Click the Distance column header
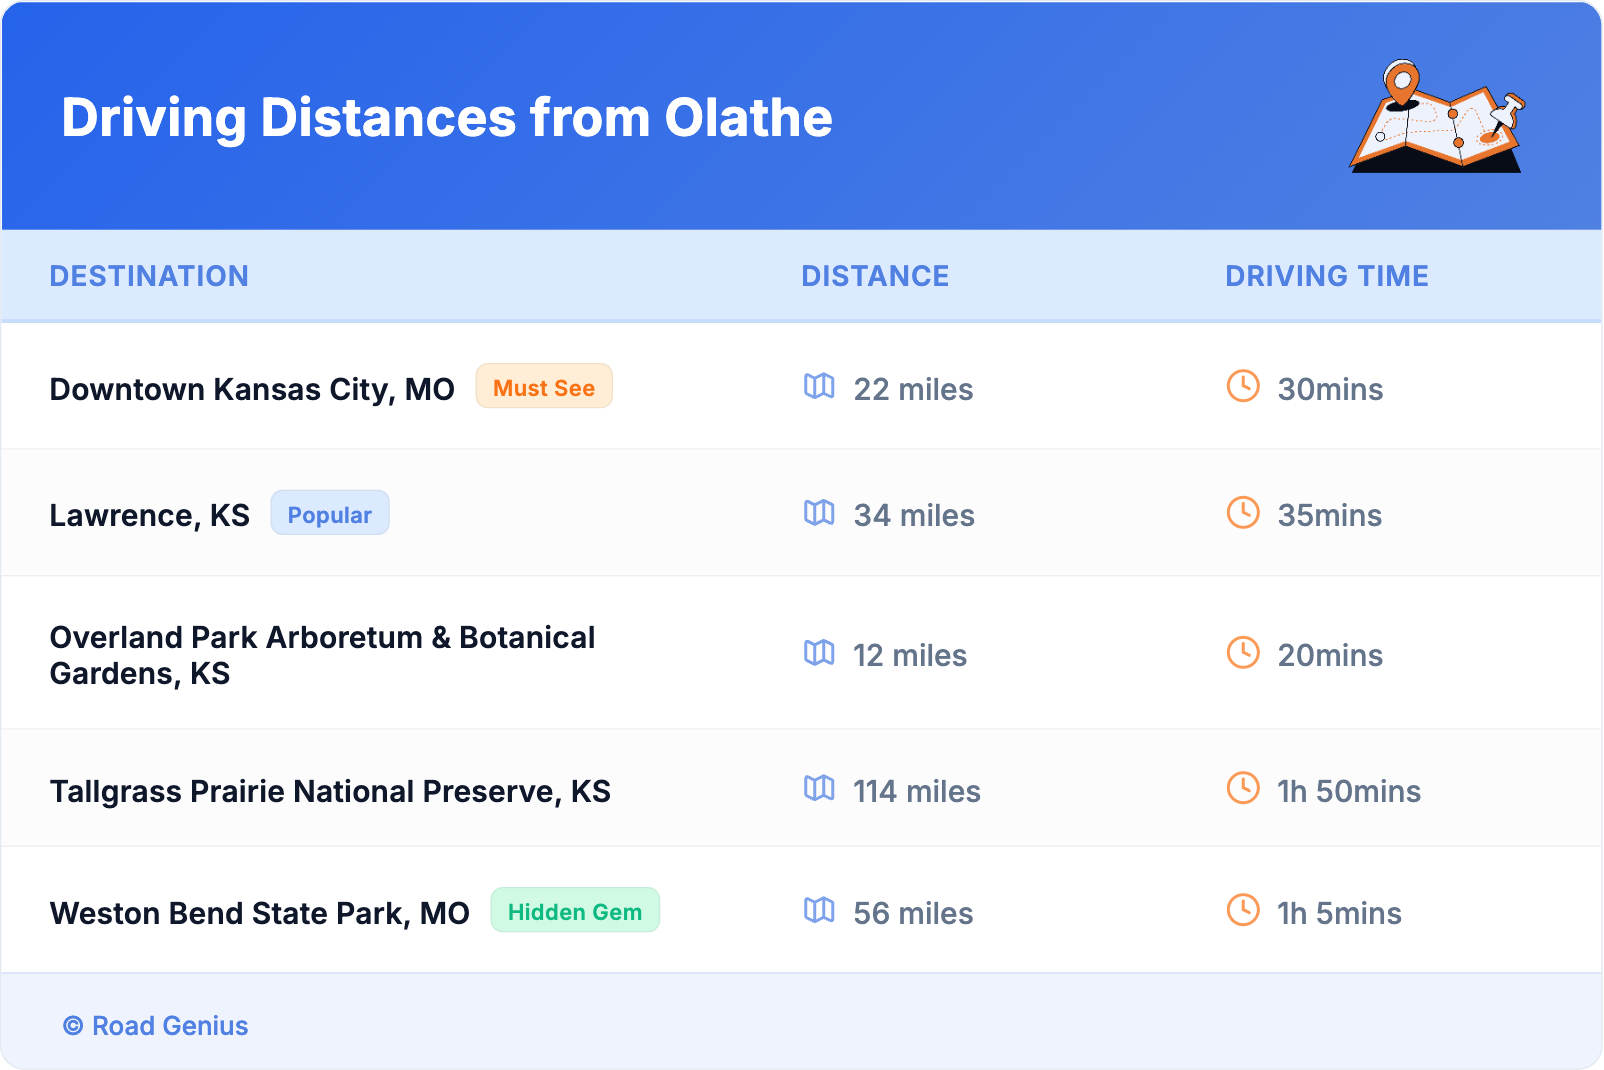This screenshot has height=1070, width=1604. pyautogui.click(x=875, y=276)
